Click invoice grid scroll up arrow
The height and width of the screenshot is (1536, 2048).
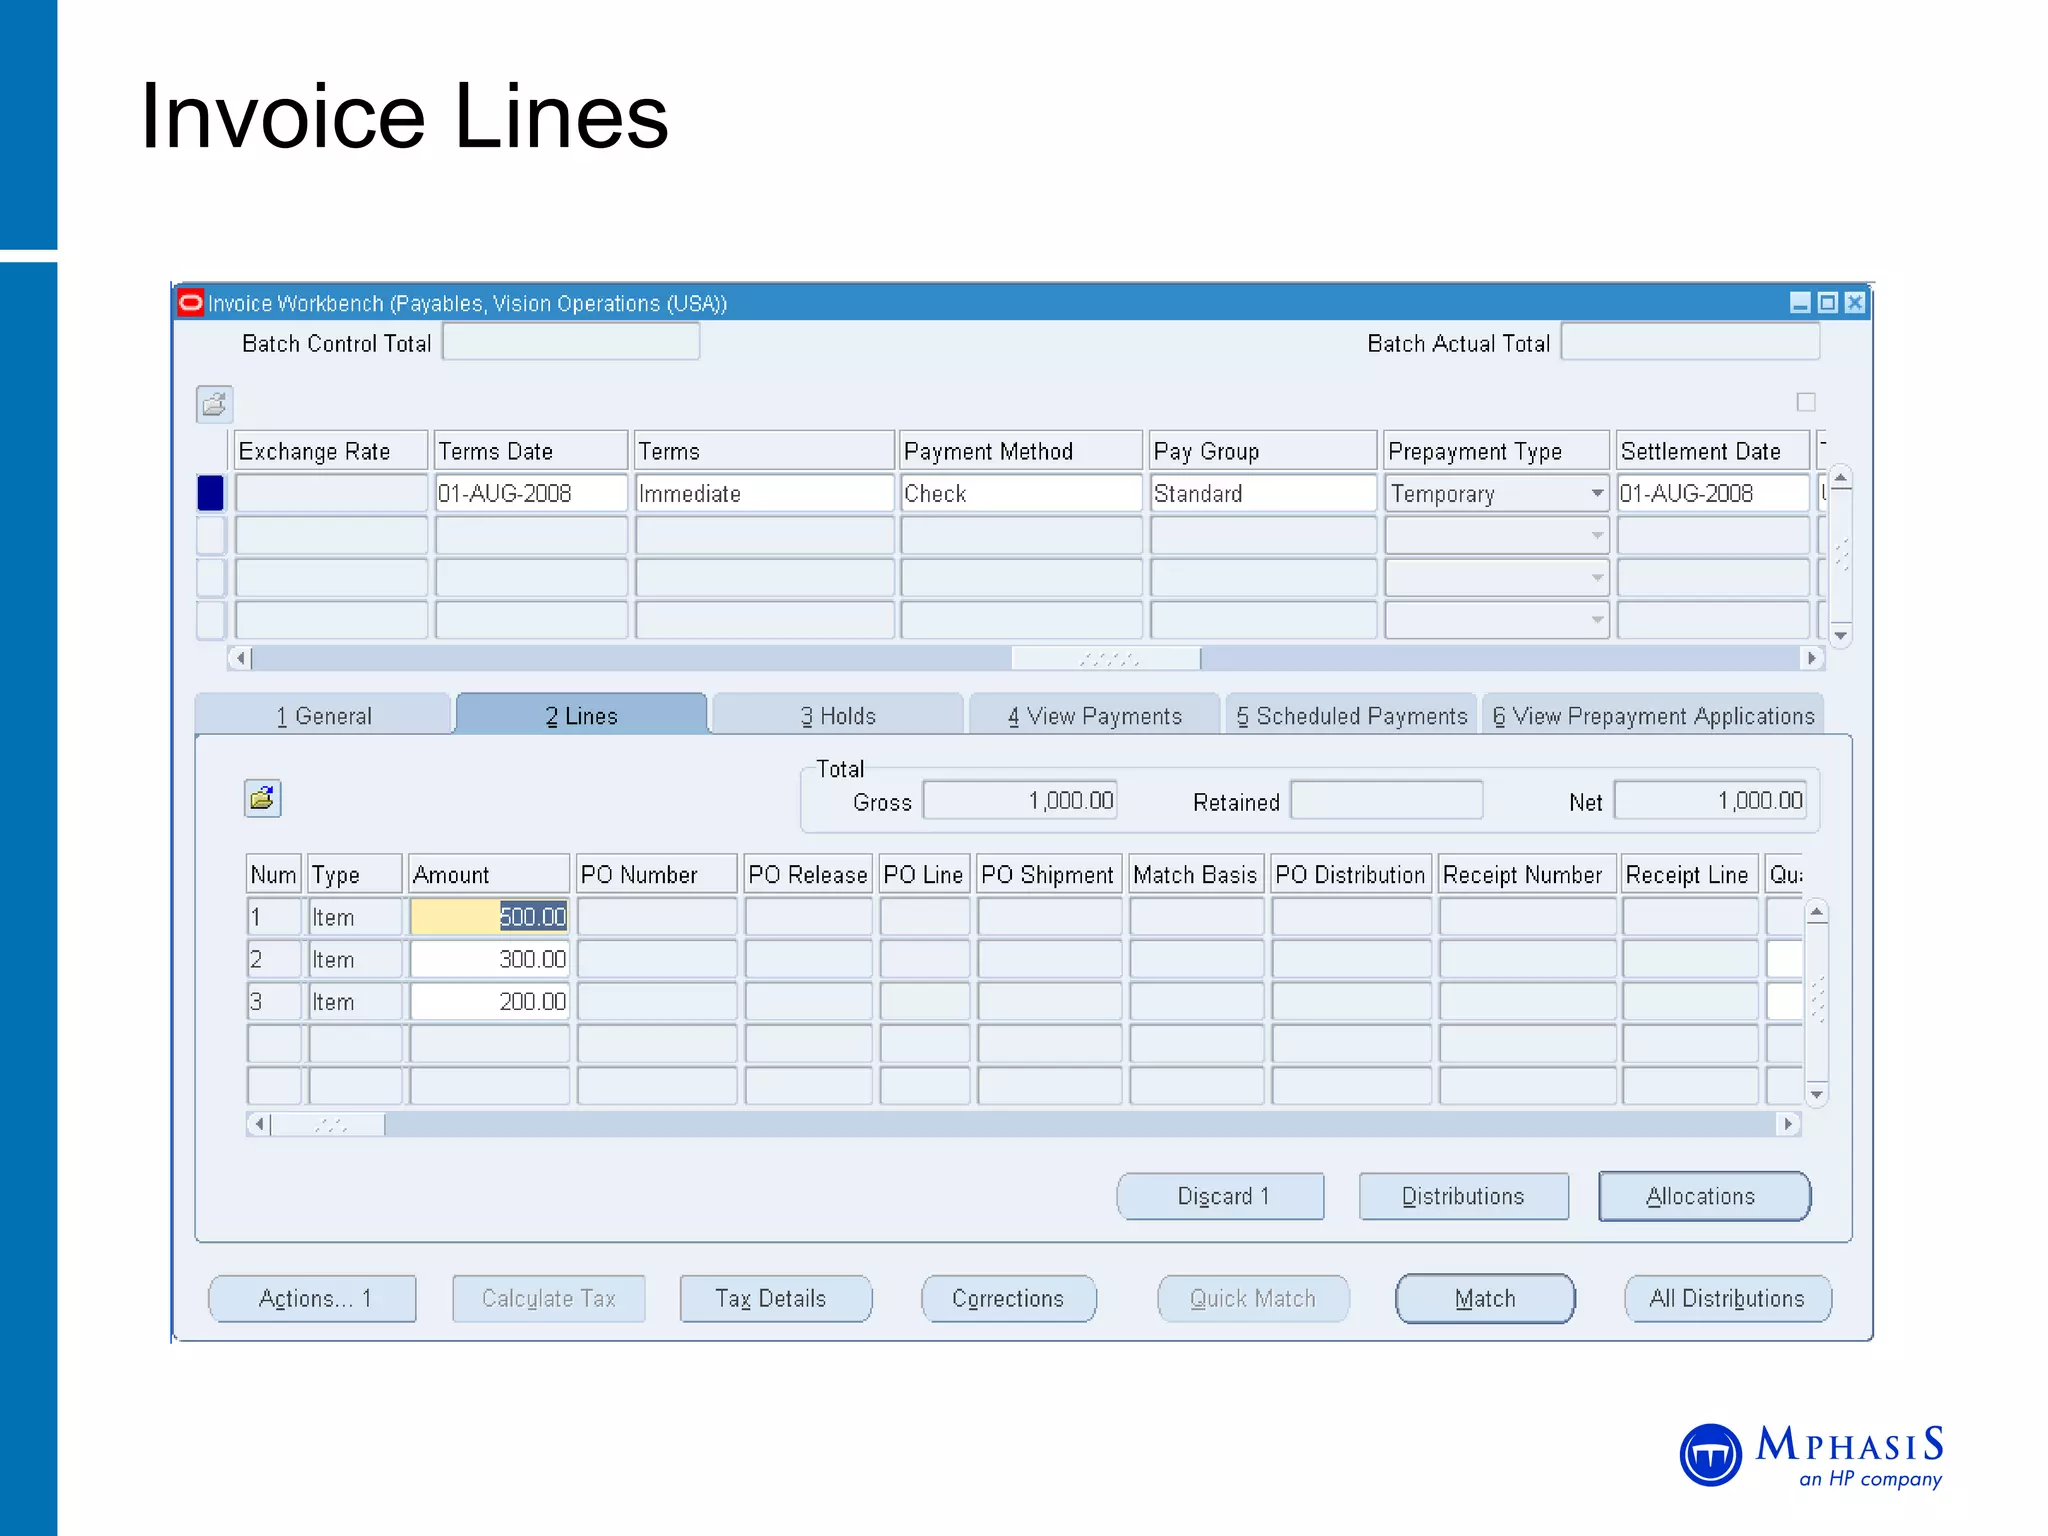pos(1840,478)
